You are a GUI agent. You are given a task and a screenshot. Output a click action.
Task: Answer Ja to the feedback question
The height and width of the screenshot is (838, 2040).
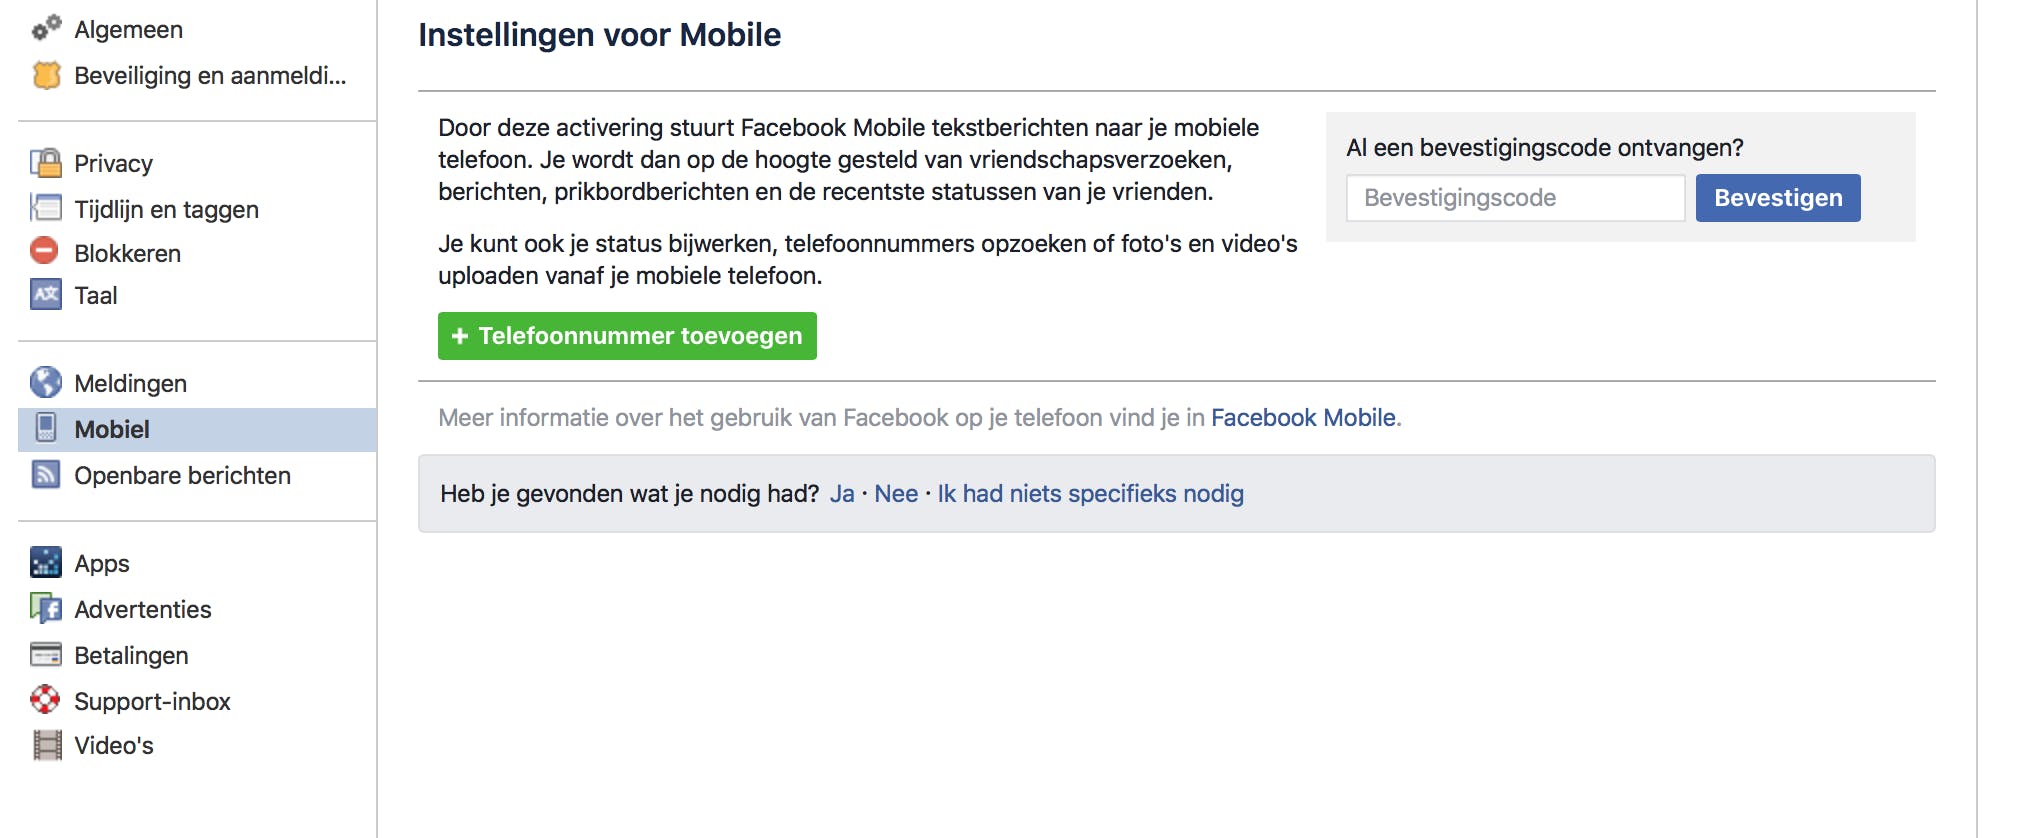842,494
